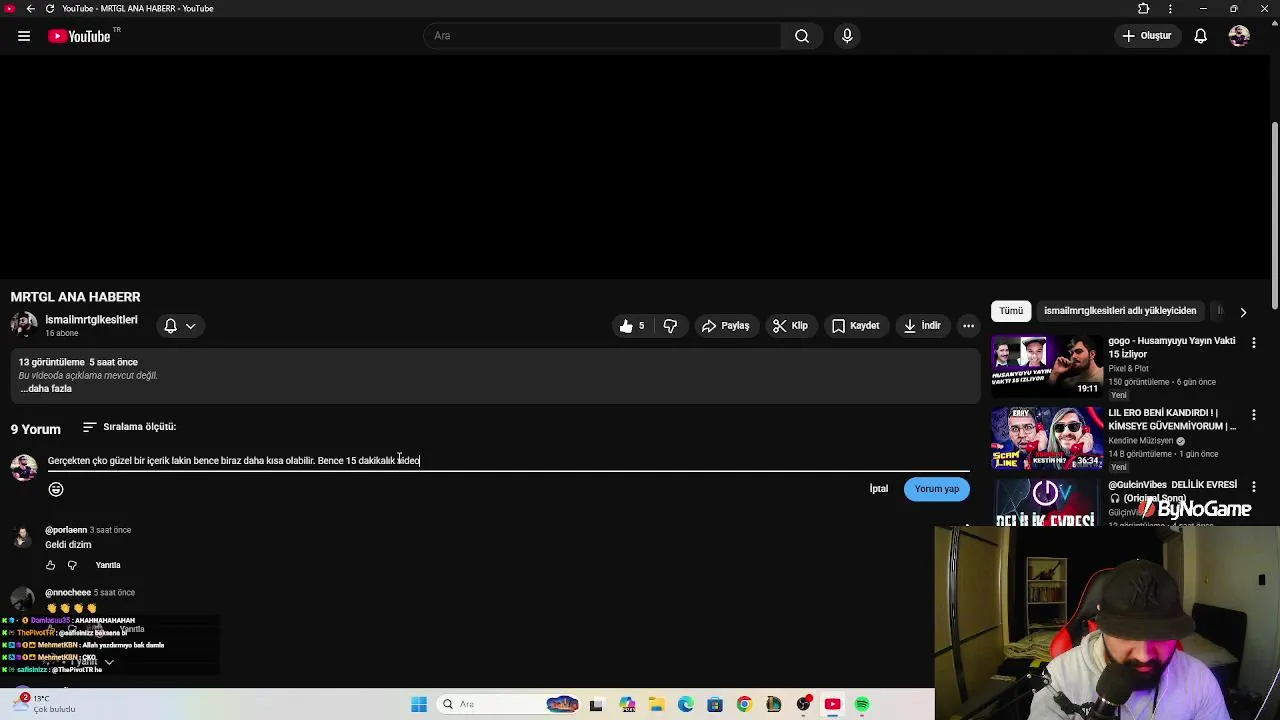Select the Tümü filter chip
The width and height of the screenshot is (1280, 720).
pos(1011,311)
